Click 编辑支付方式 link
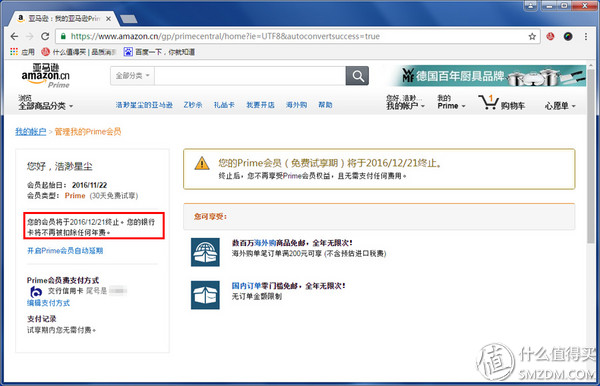The height and width of the screenshot is (386, 600). click(48, 303)
